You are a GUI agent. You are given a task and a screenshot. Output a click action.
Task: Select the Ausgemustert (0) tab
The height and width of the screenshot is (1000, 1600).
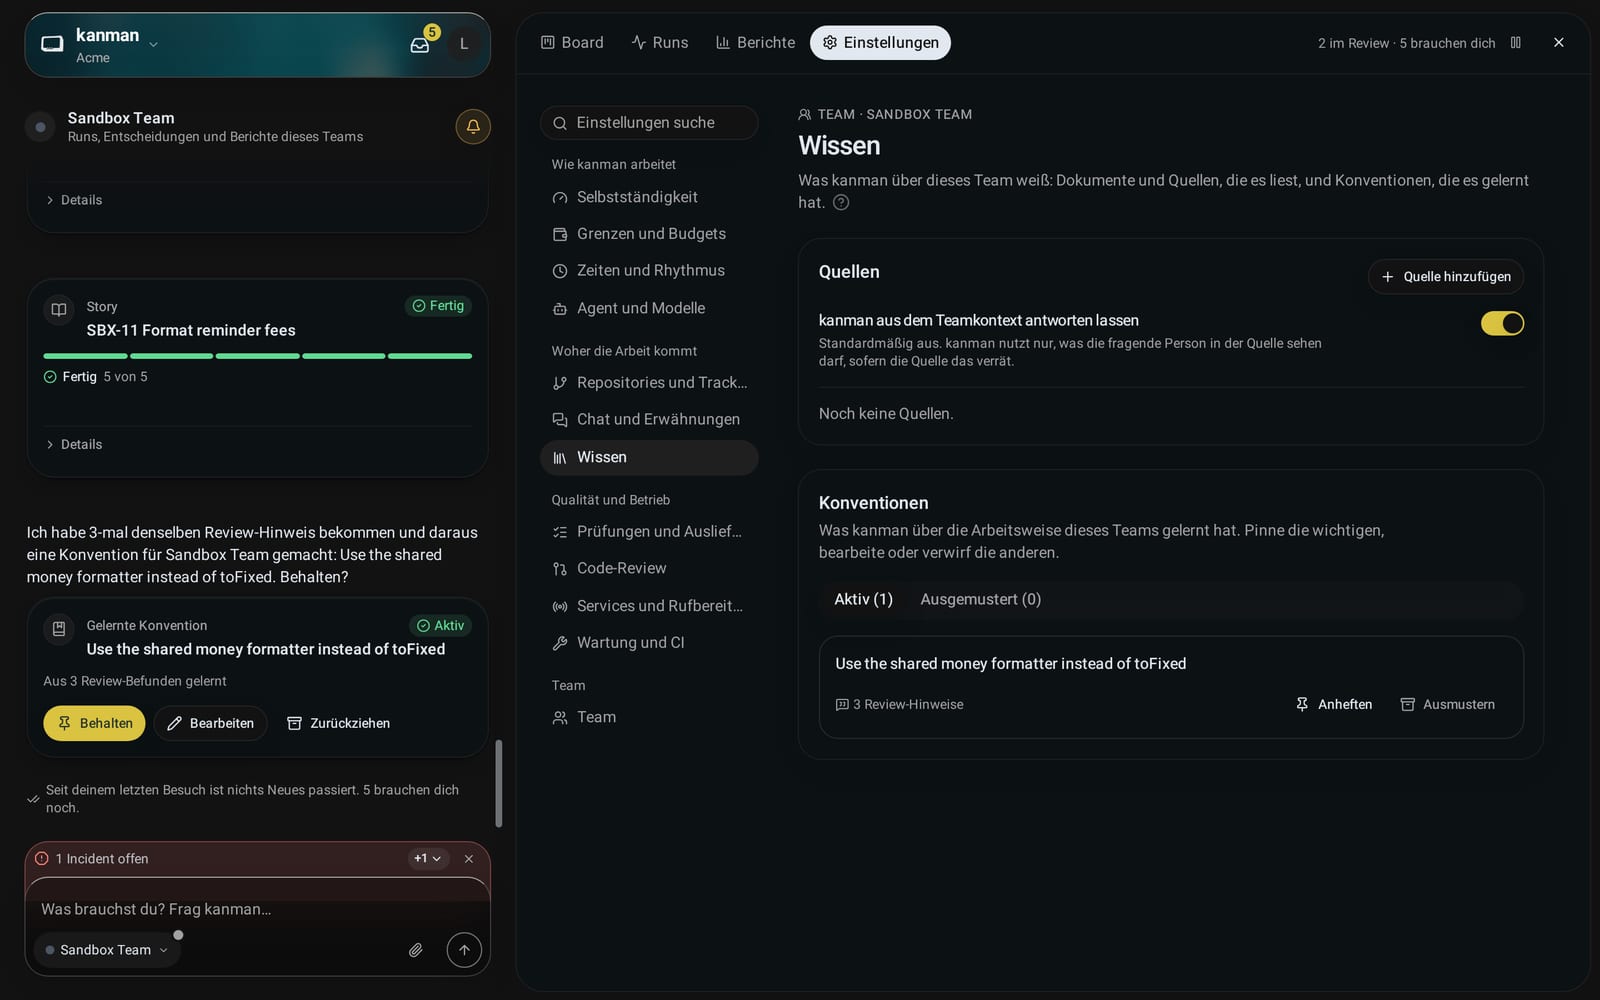click(x=981, y=599)
